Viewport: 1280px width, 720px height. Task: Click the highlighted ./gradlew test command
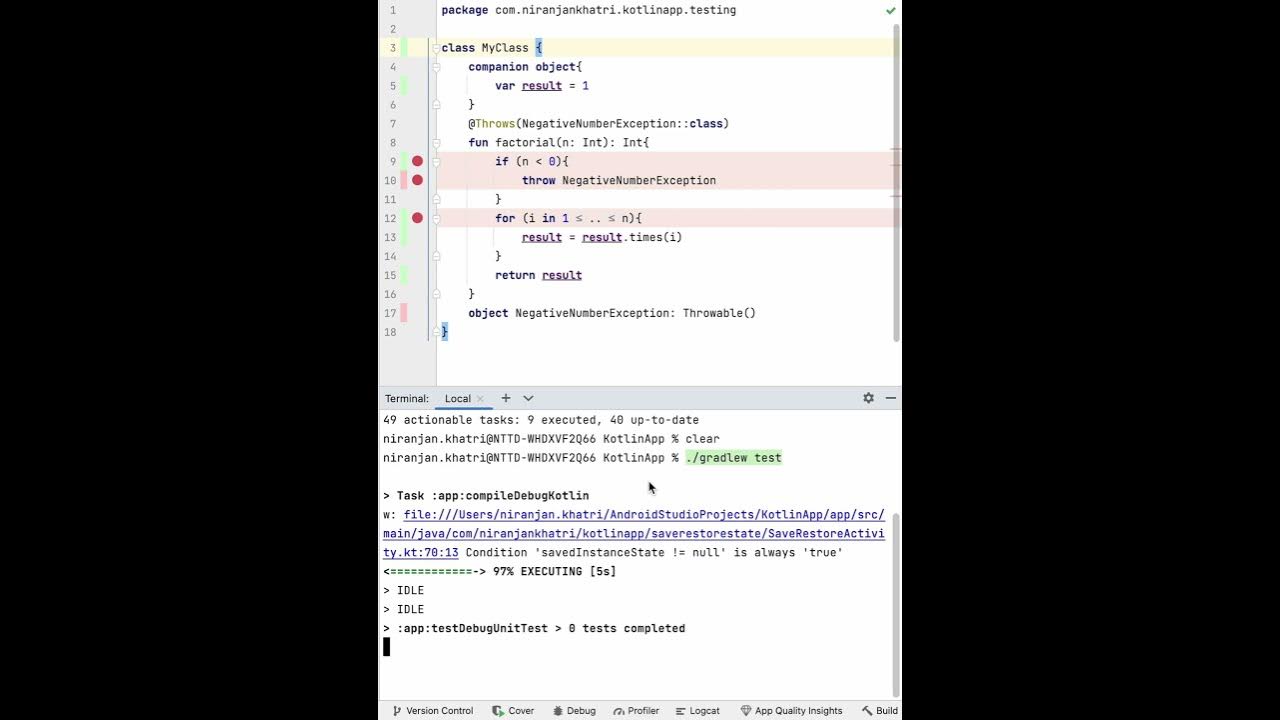[x=733, y=458]
